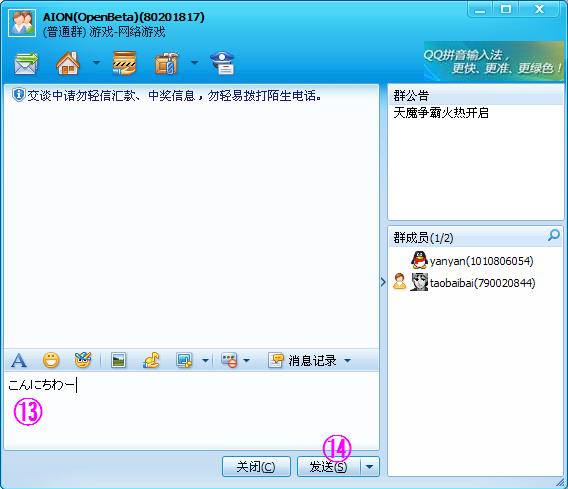Click taobaibai's avatar picture
568x489 pixels.
pyautogui.click(x=419, y=282)
